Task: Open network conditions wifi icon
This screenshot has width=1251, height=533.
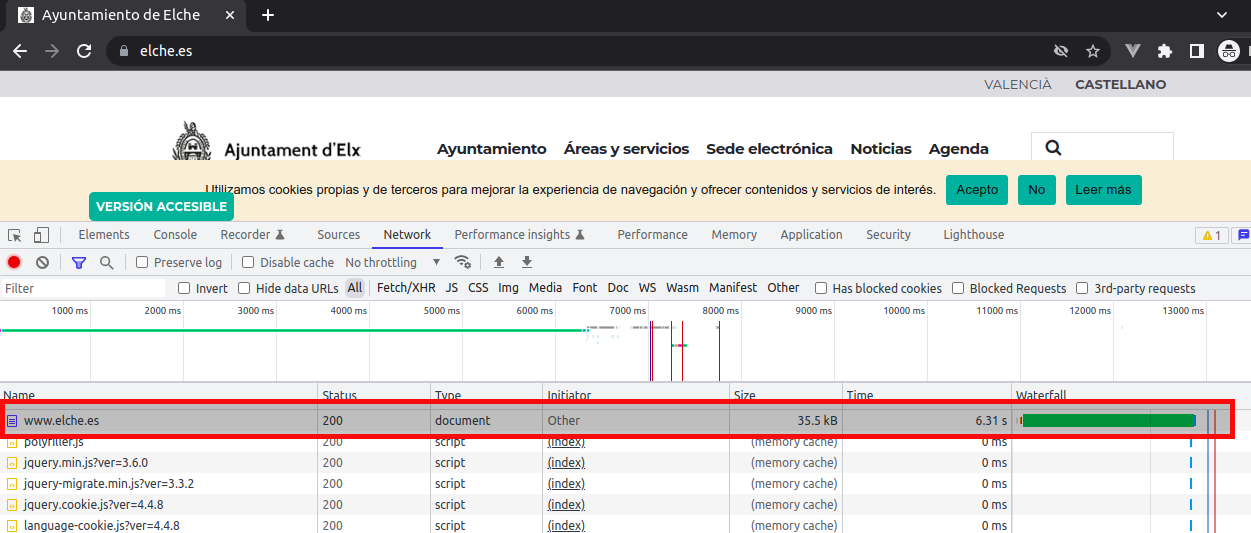Action: pyautogui.click(x=463, y=262)
